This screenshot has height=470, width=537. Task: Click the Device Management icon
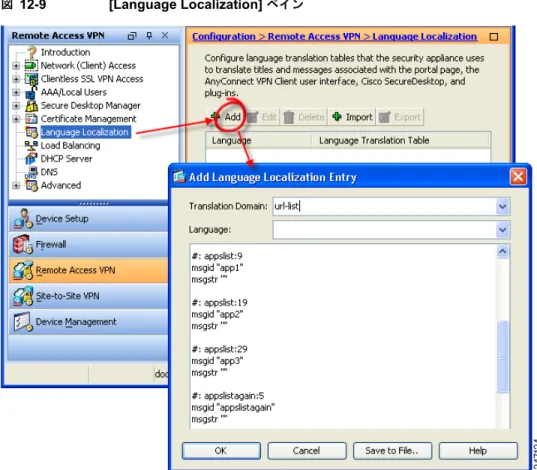[23, 322]
